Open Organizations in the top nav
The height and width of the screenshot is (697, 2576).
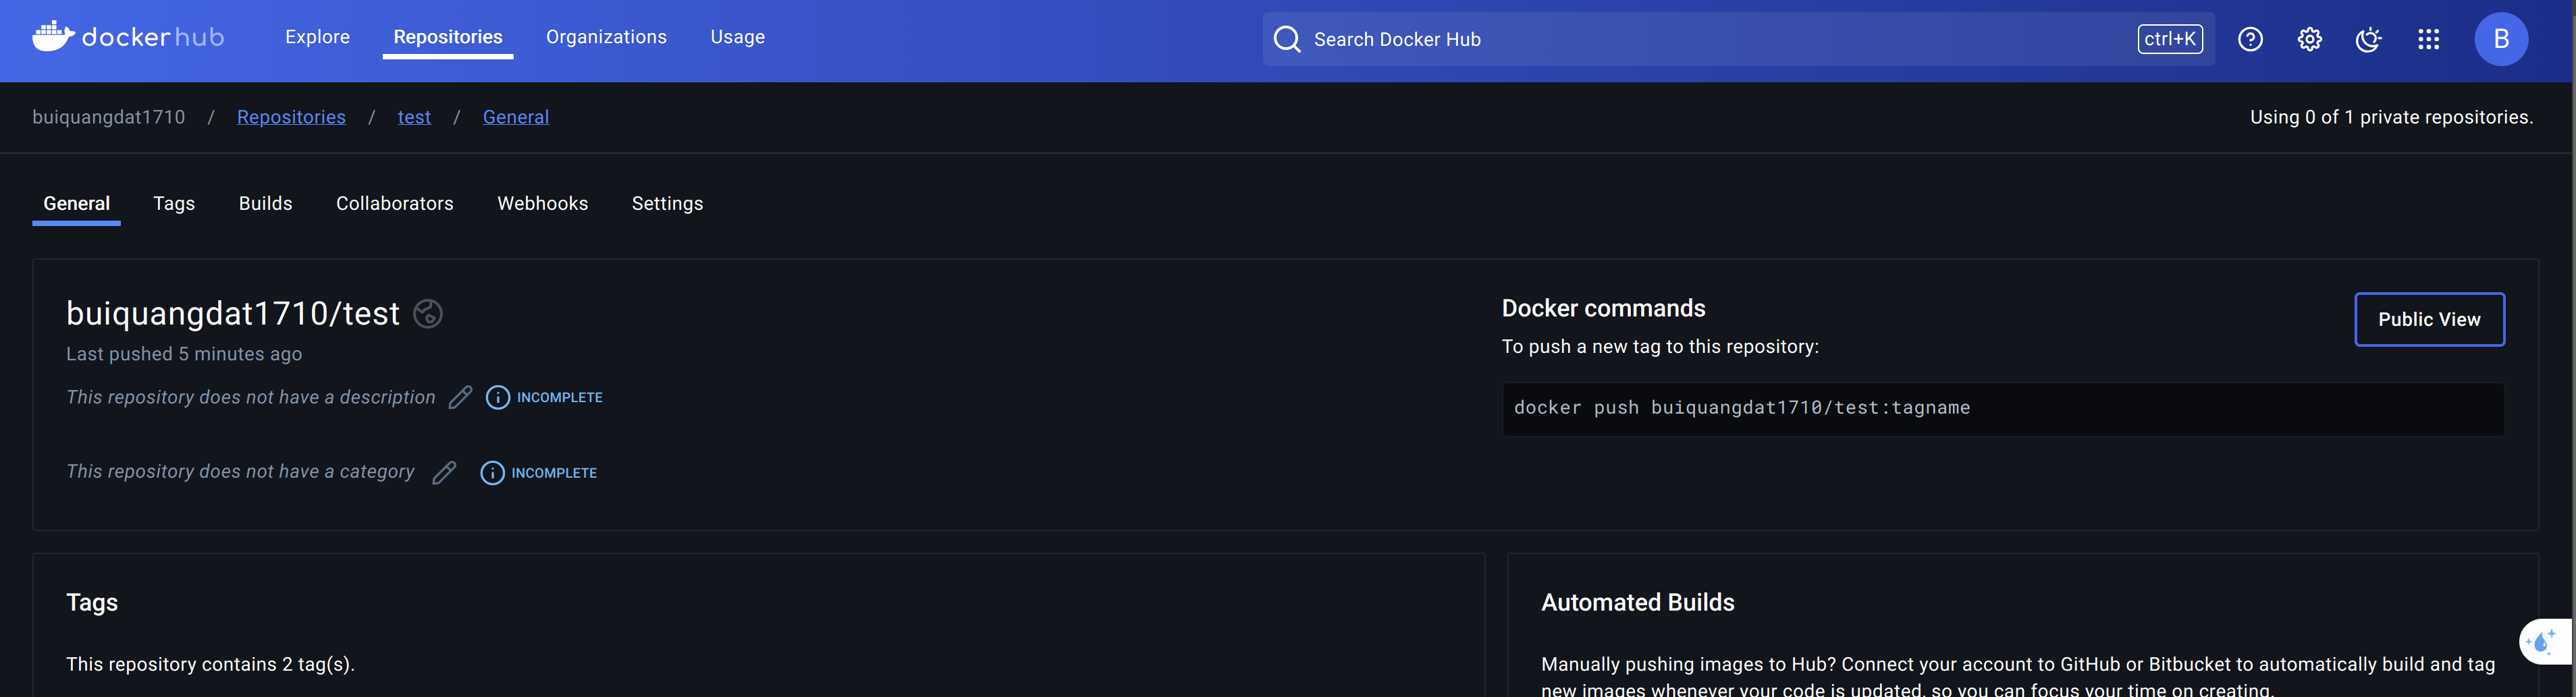point(606,37)
